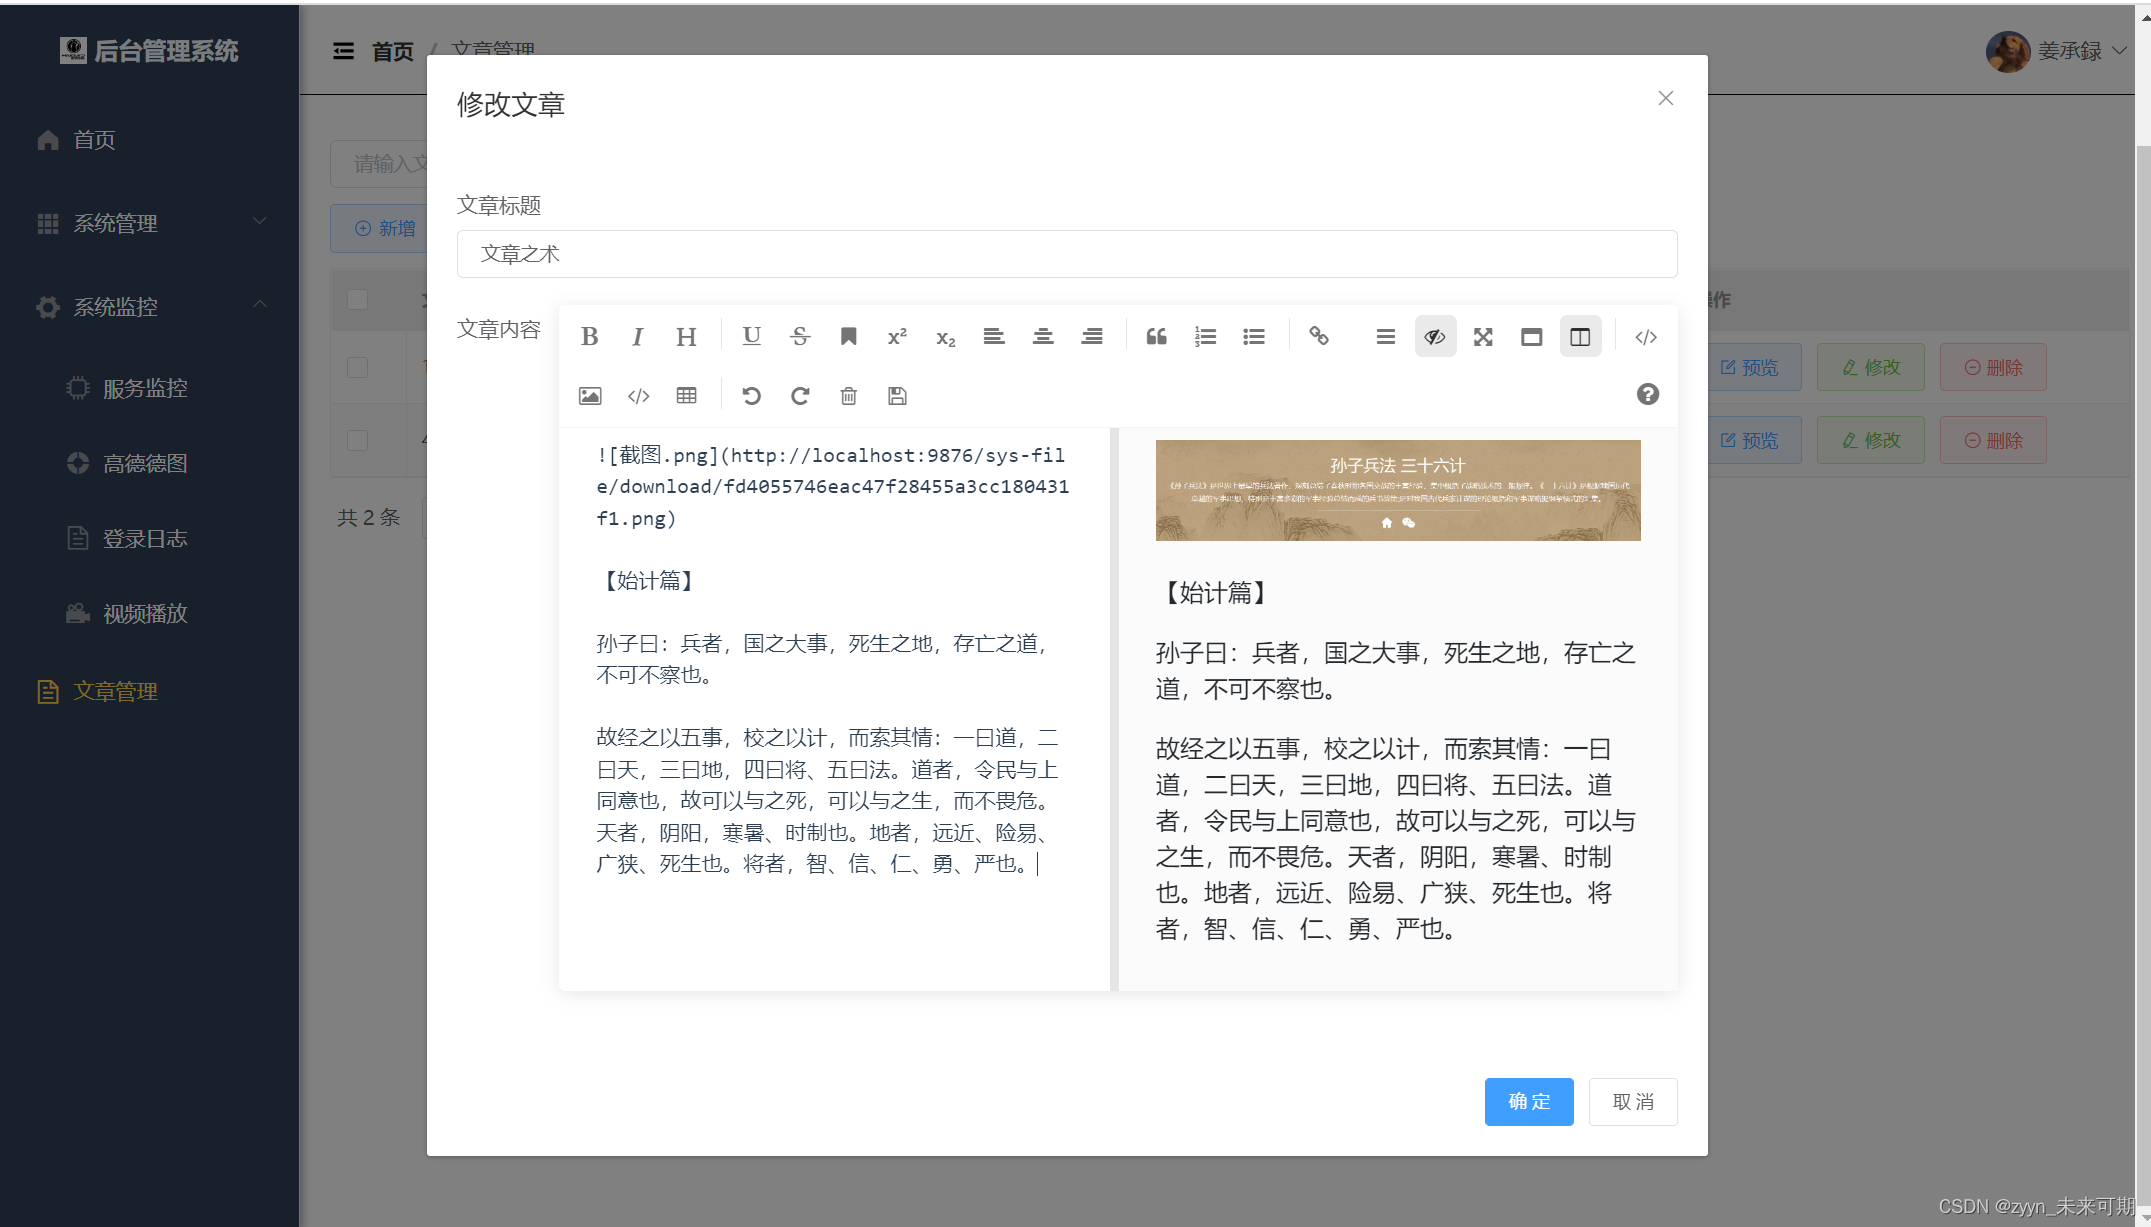Insert a blockquote
Image resolution: width=2151 pixels, height=1227 pixels.
point(1156,336)
